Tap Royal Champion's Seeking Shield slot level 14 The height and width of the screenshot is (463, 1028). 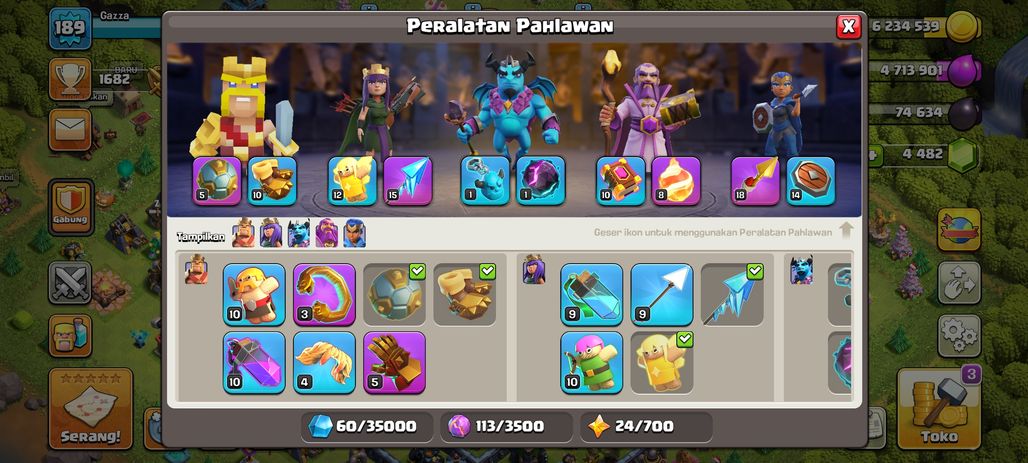pyautogui.click(x=810, y=180)
